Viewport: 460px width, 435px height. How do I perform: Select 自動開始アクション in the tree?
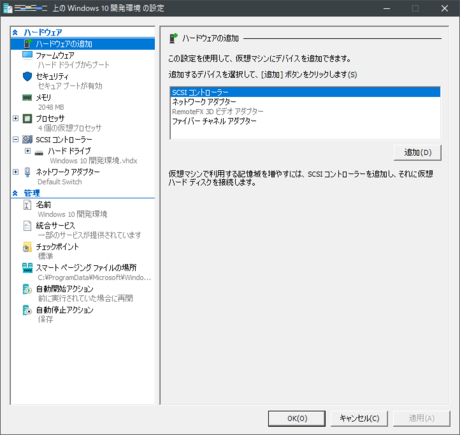[x=65, y=289]
